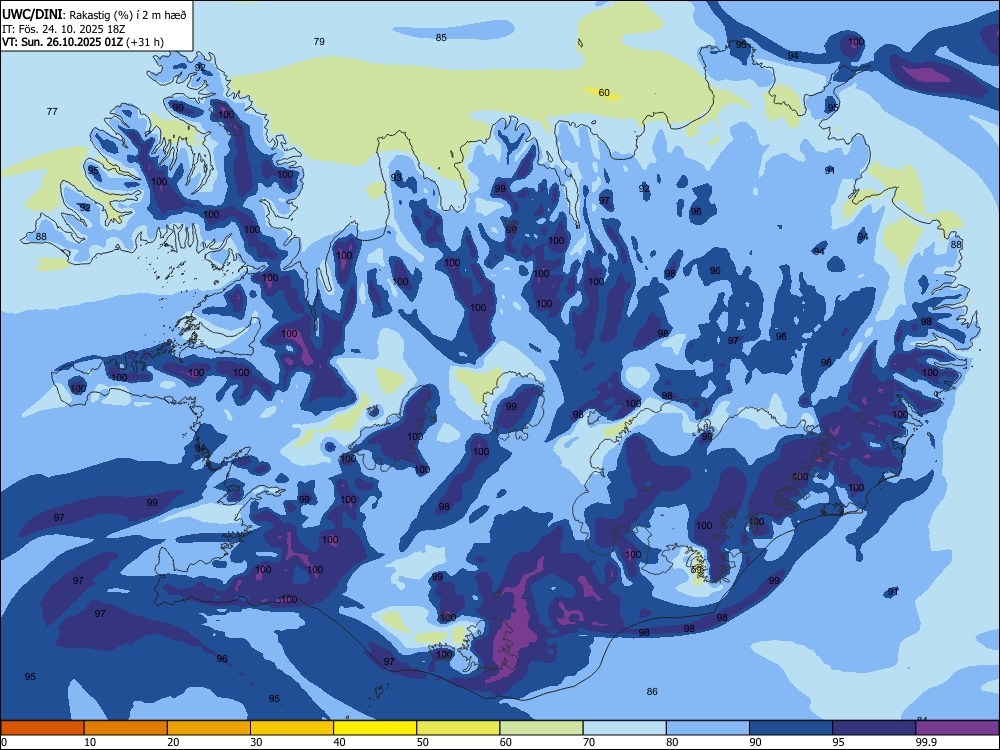The height and width of the screenshot is (750, 1000).
Task: Click the orange 10–20 legend swatch
Action: point(126,728)
